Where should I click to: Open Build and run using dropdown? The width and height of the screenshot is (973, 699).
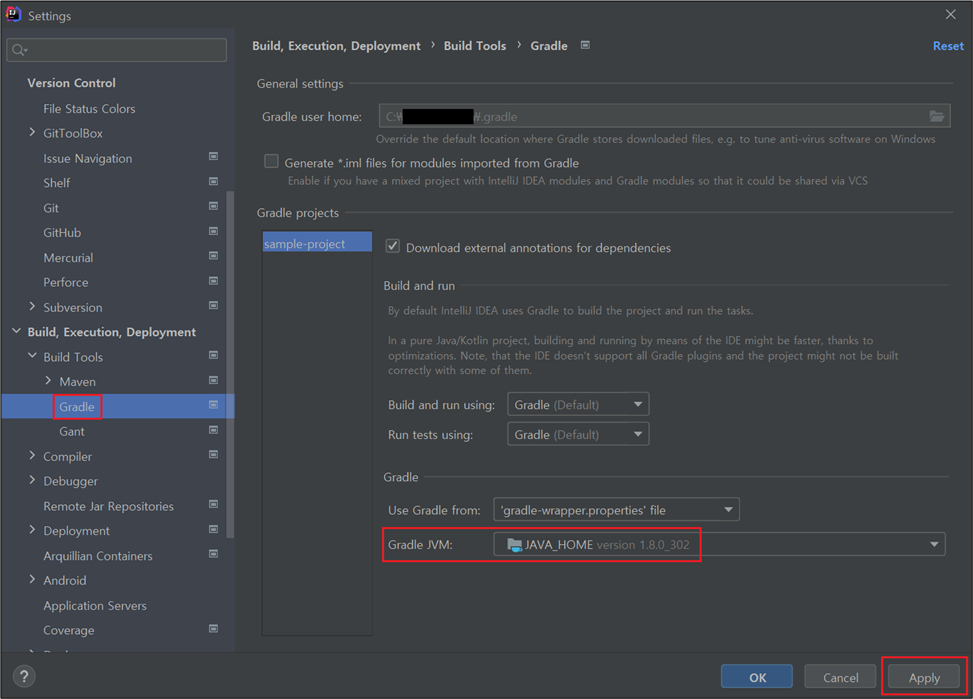point(578,404)
